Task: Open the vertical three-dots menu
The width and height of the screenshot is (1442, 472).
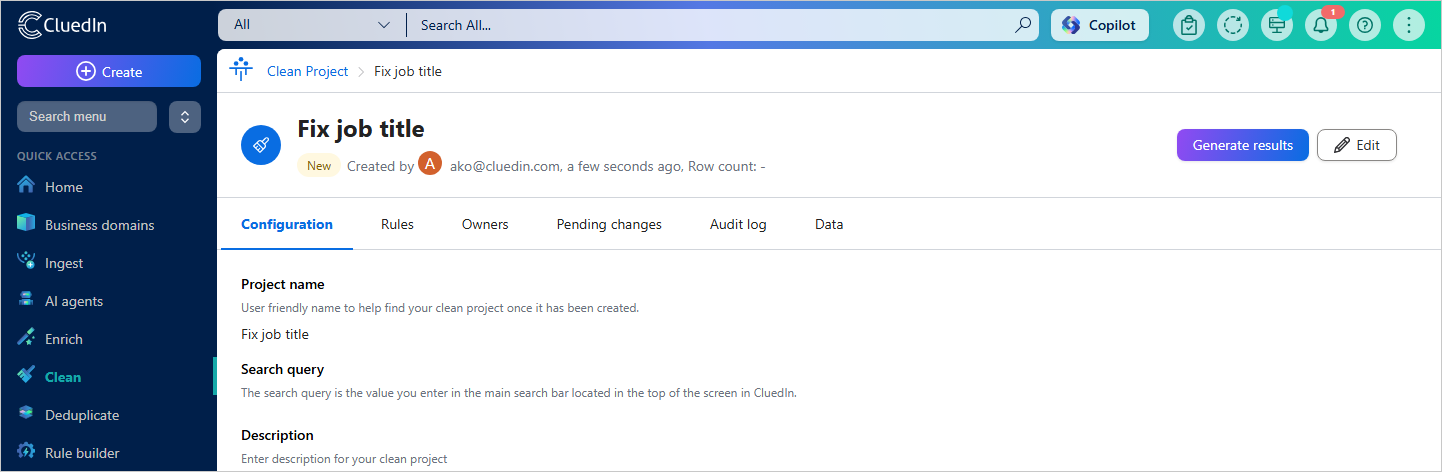Action: pyautogui.click(x=1409, y=25)
